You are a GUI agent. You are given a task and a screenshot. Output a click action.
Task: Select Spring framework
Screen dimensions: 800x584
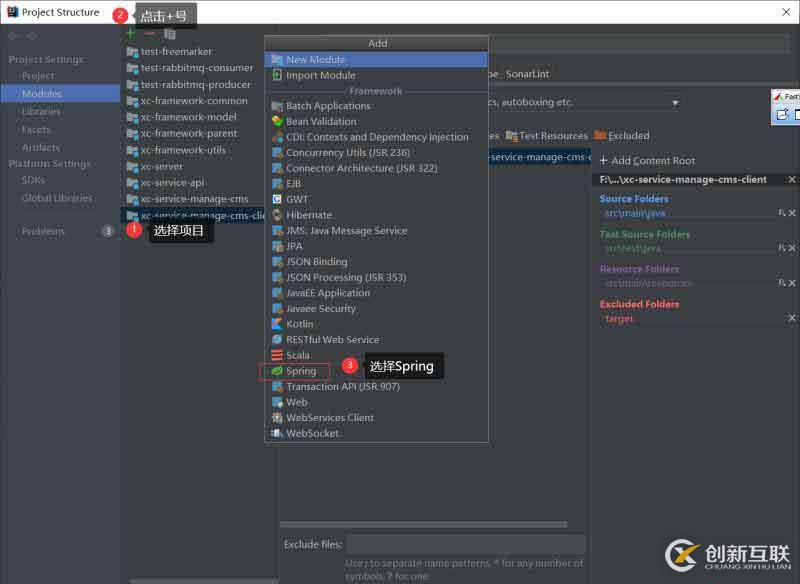376,371
